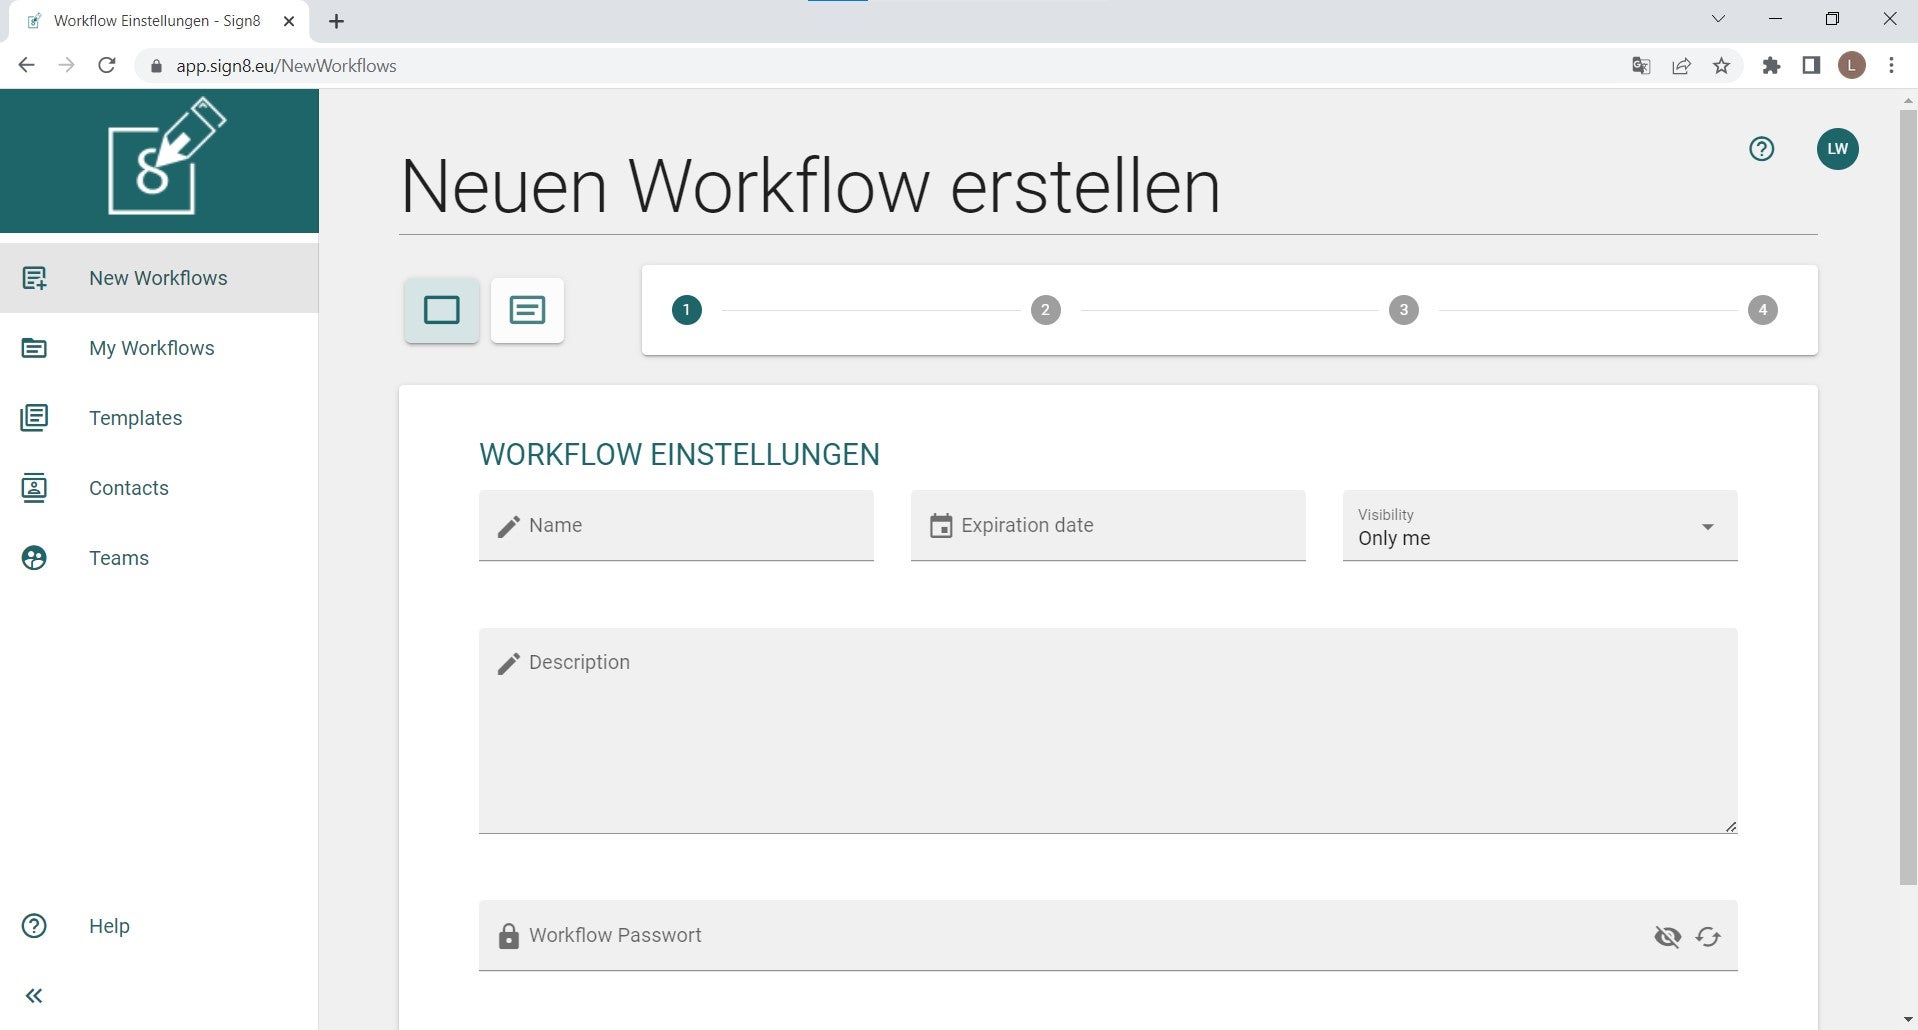Jump to workflow step 4
This screenshot has height=1030, width=1918.
(1762, 310)
